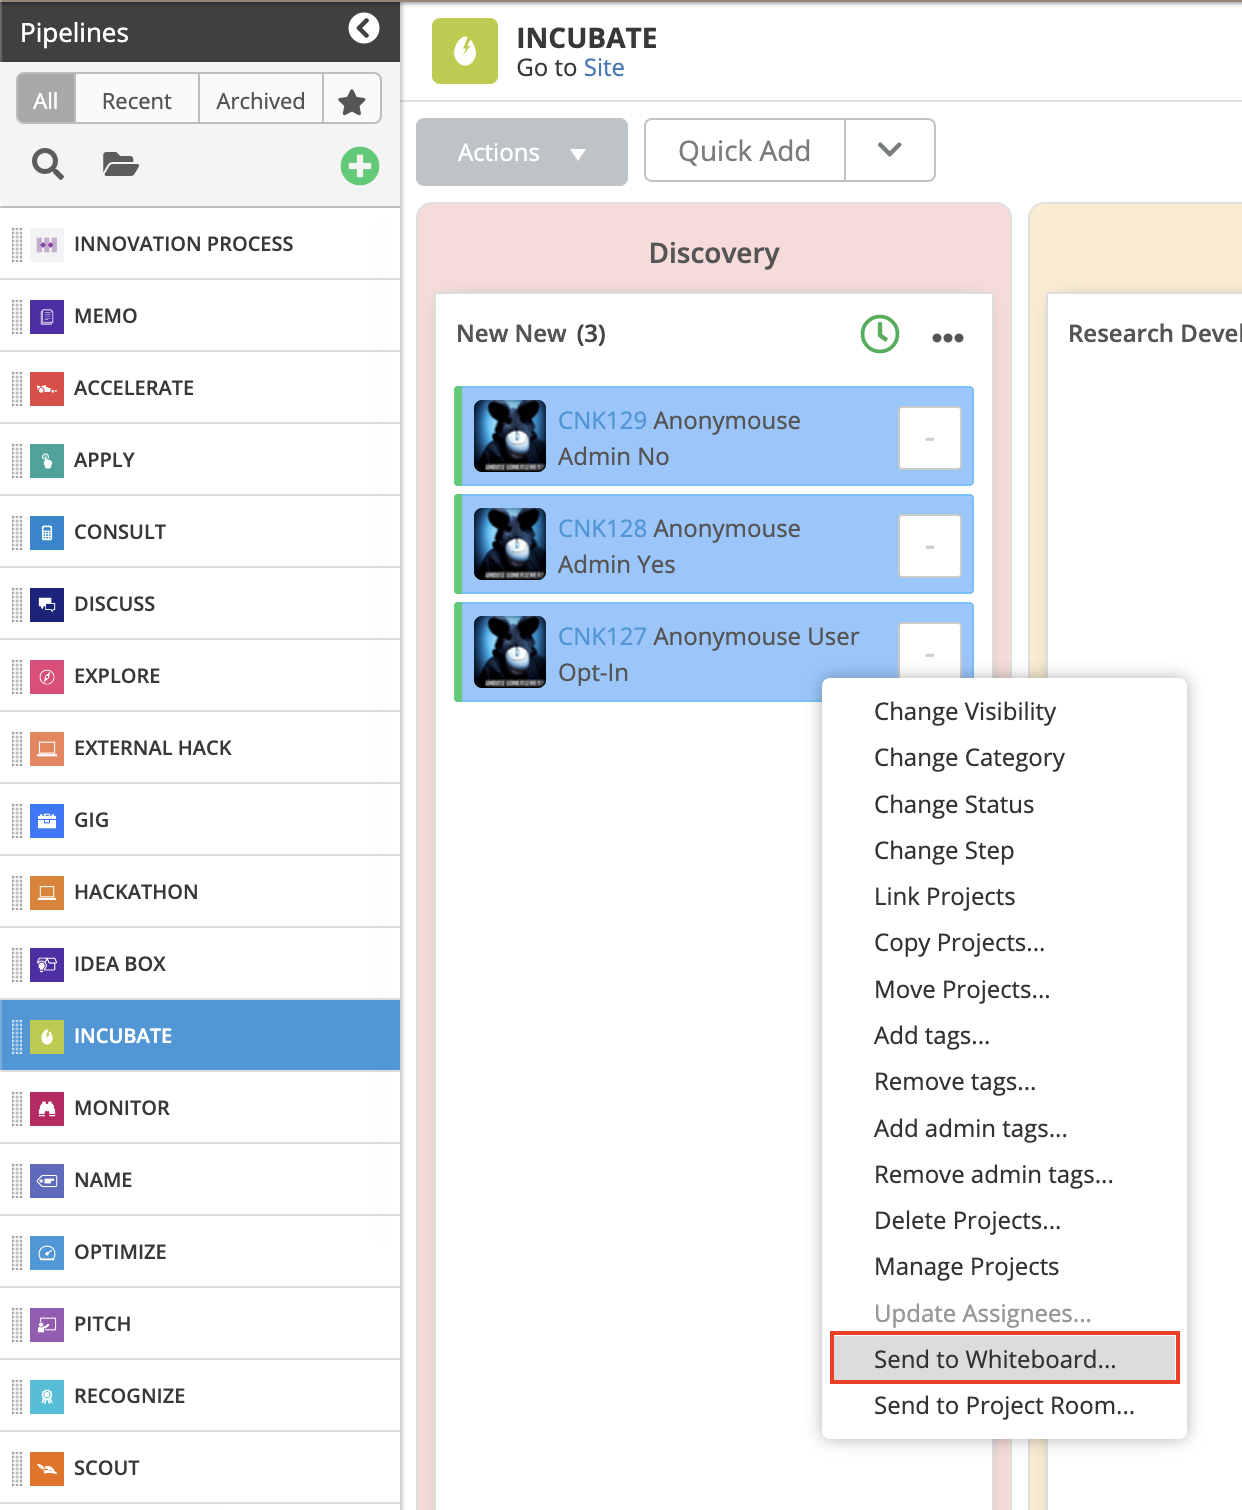Click the Quick Add button
This screenshot has height=1510, width=1242.
[745, 150]
